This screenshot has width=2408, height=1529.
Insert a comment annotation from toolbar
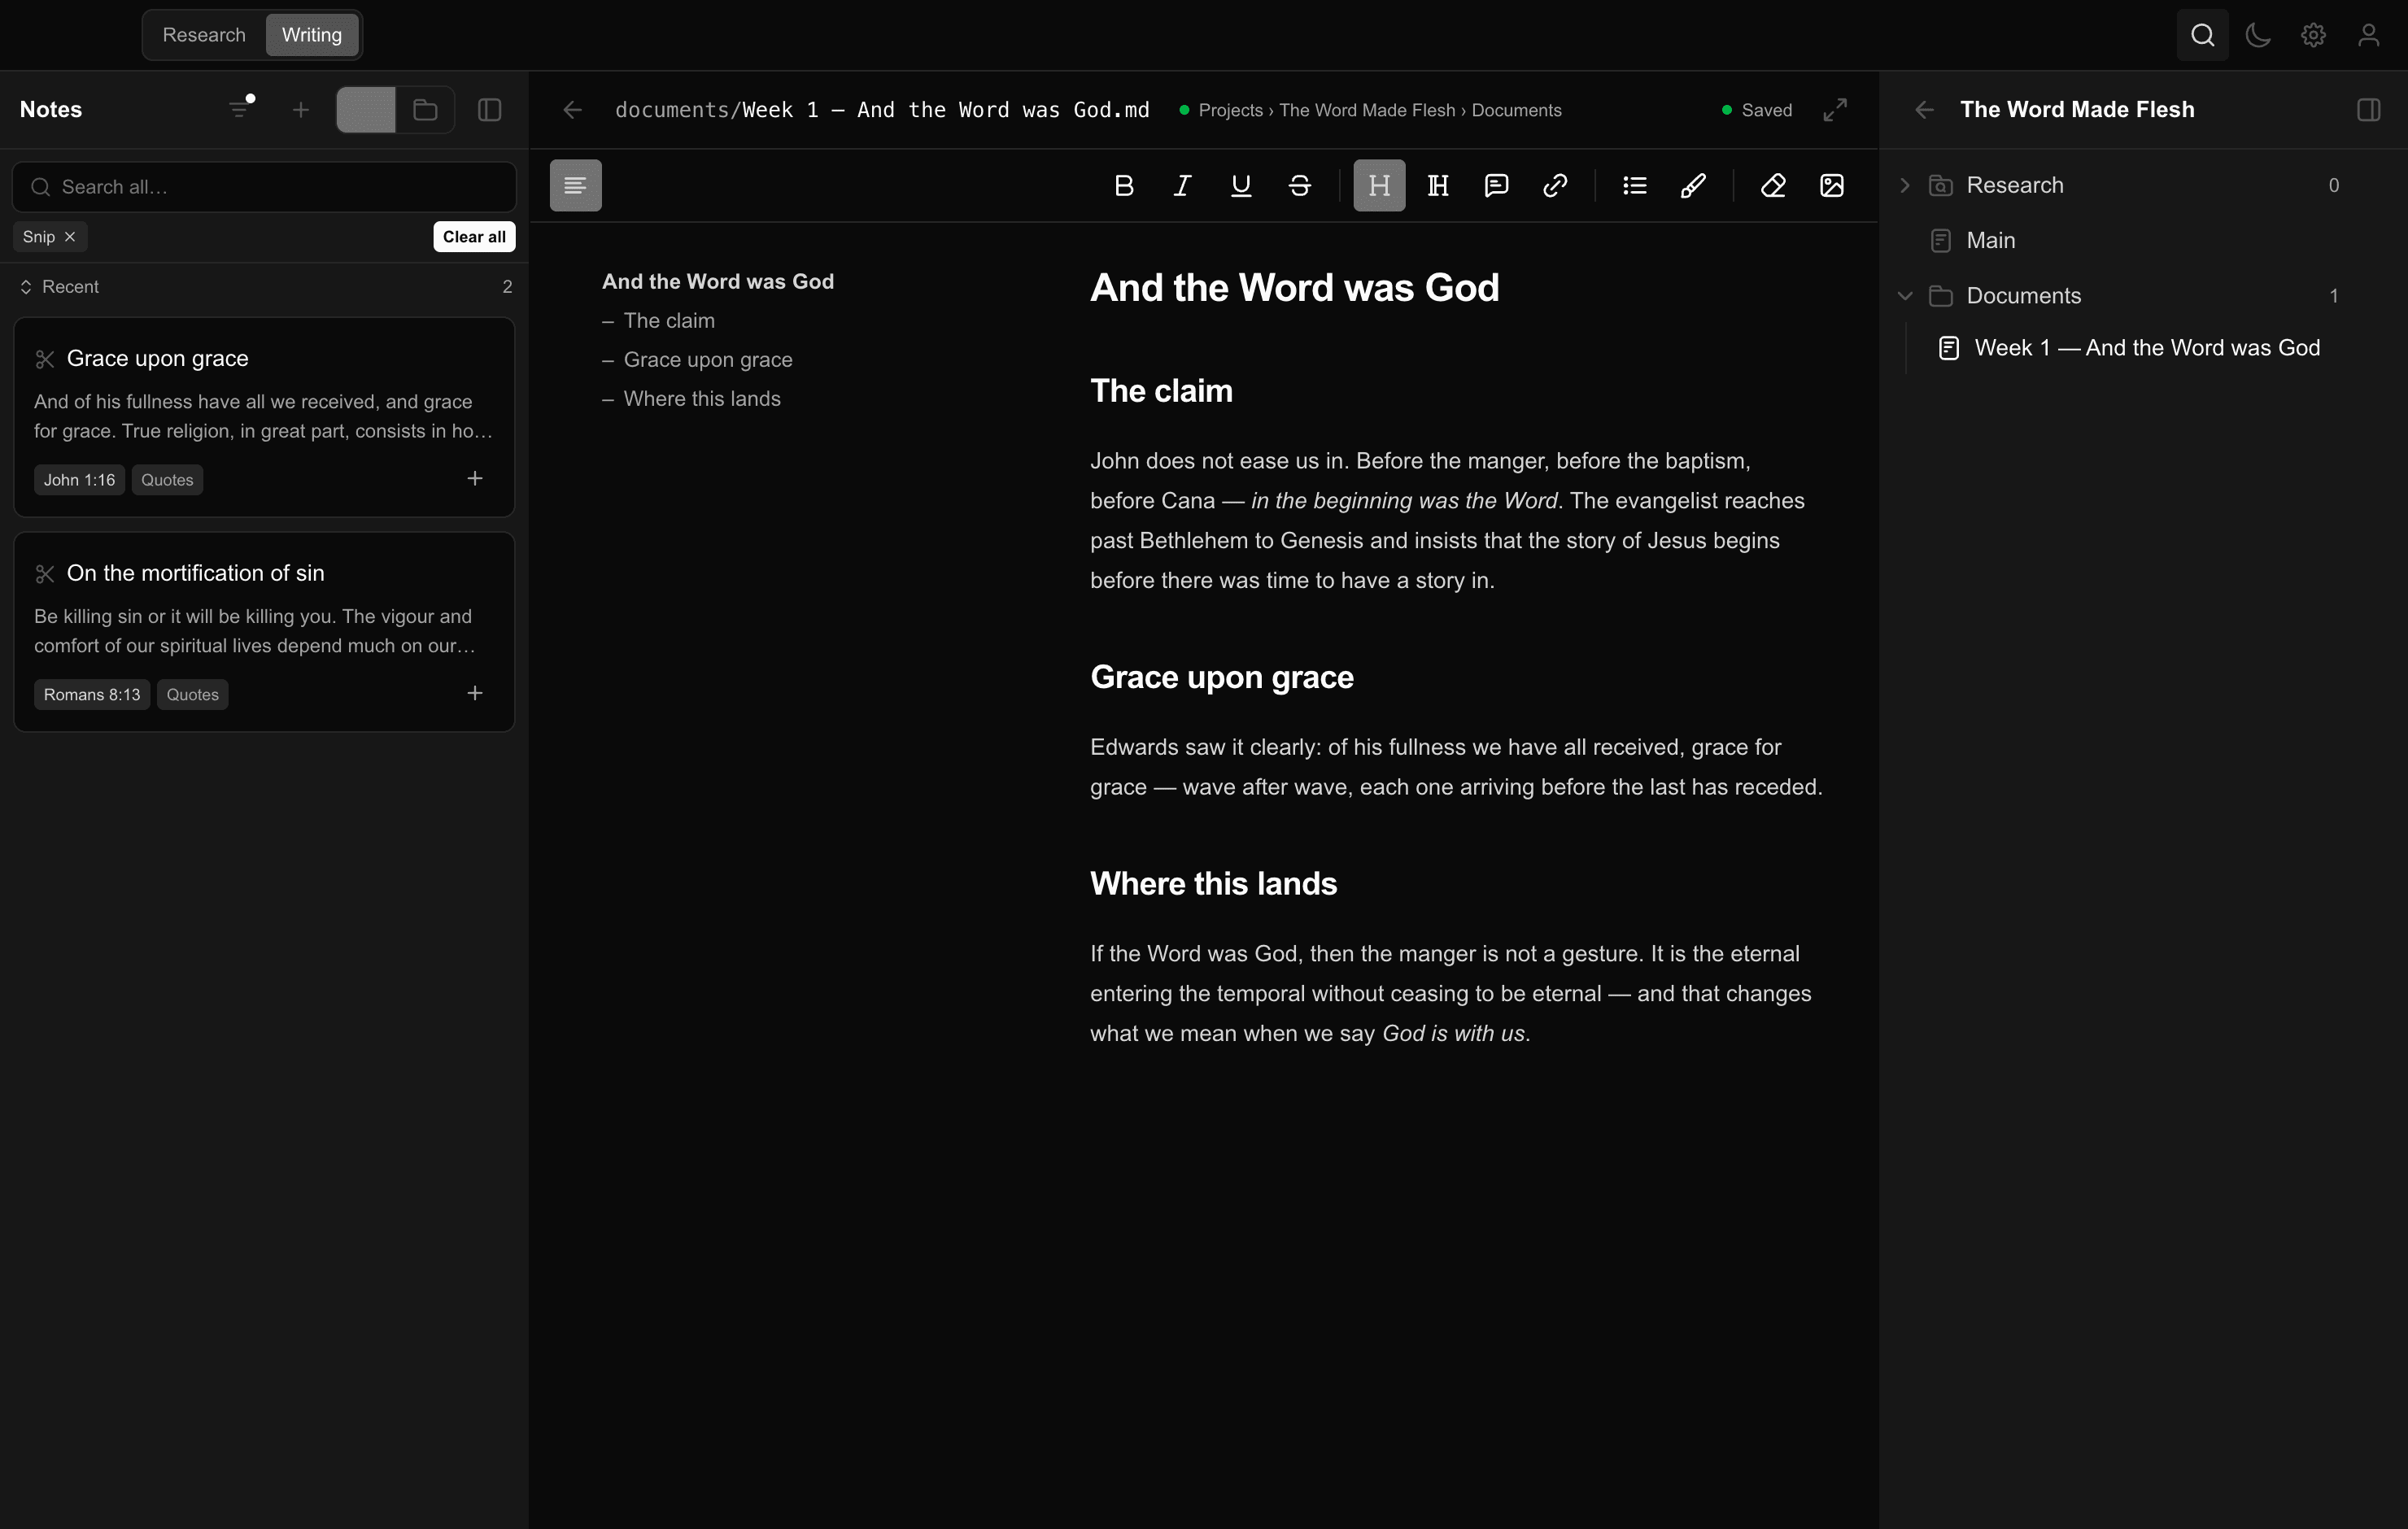point(1496,185)
